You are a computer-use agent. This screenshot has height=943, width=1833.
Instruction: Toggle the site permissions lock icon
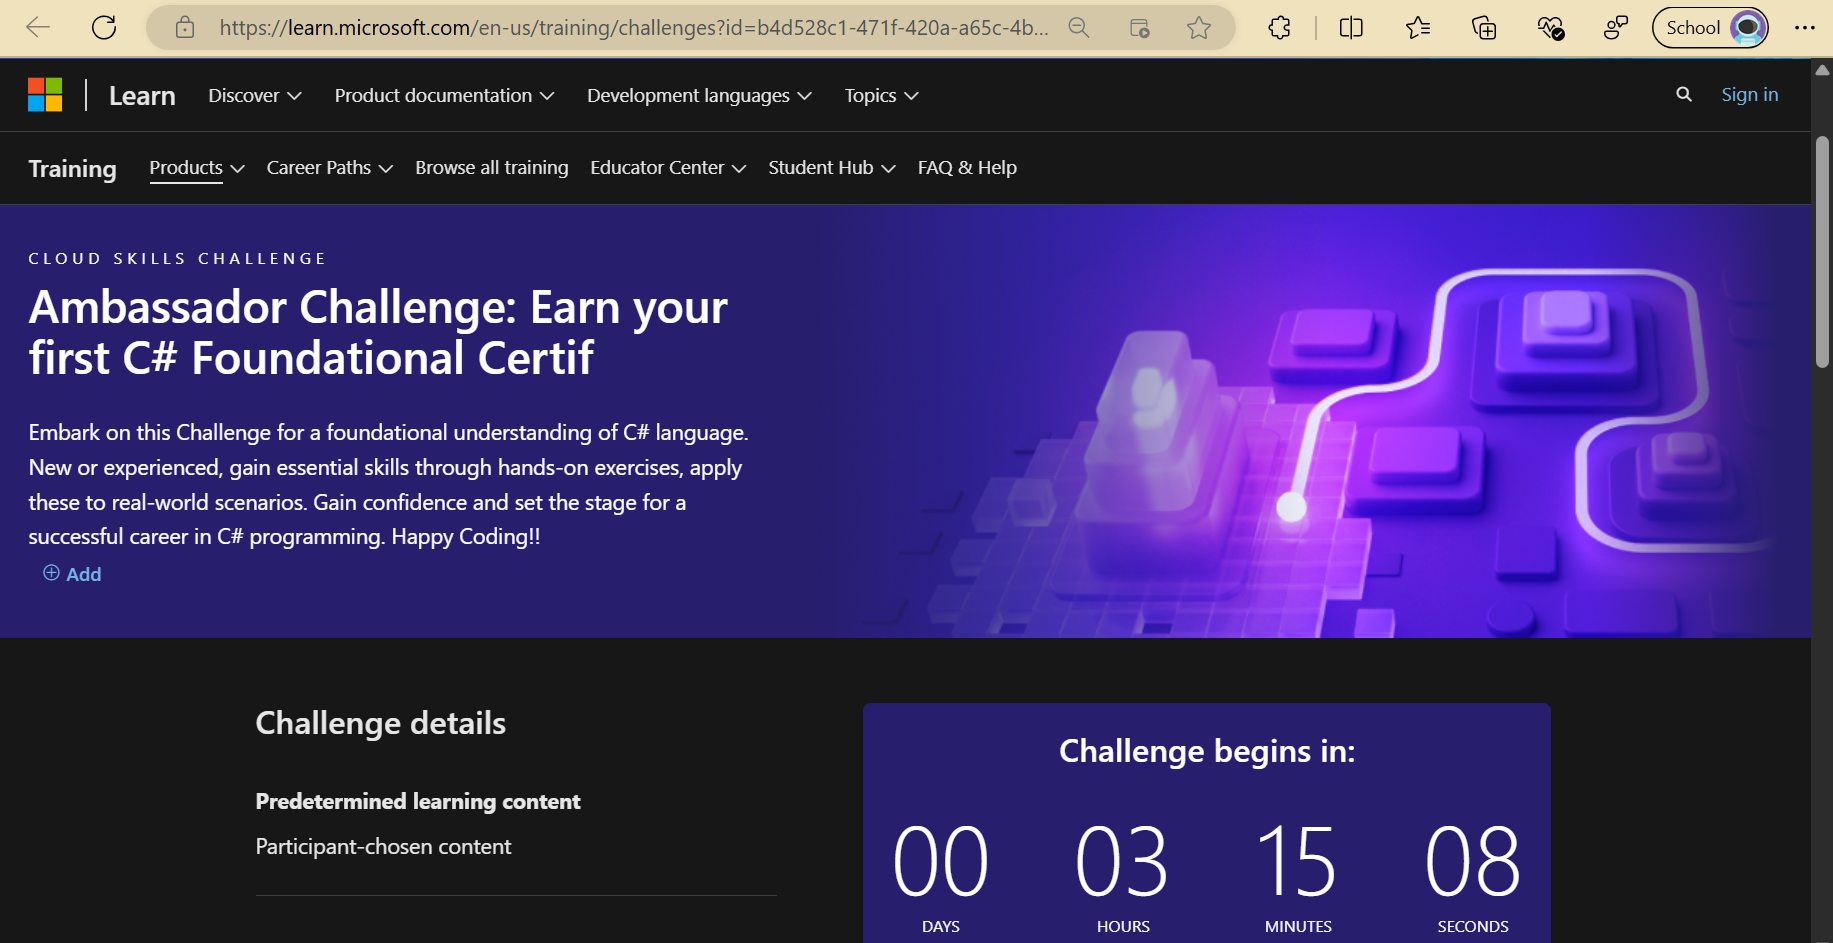pyautogui.click(x=184, y=27)
